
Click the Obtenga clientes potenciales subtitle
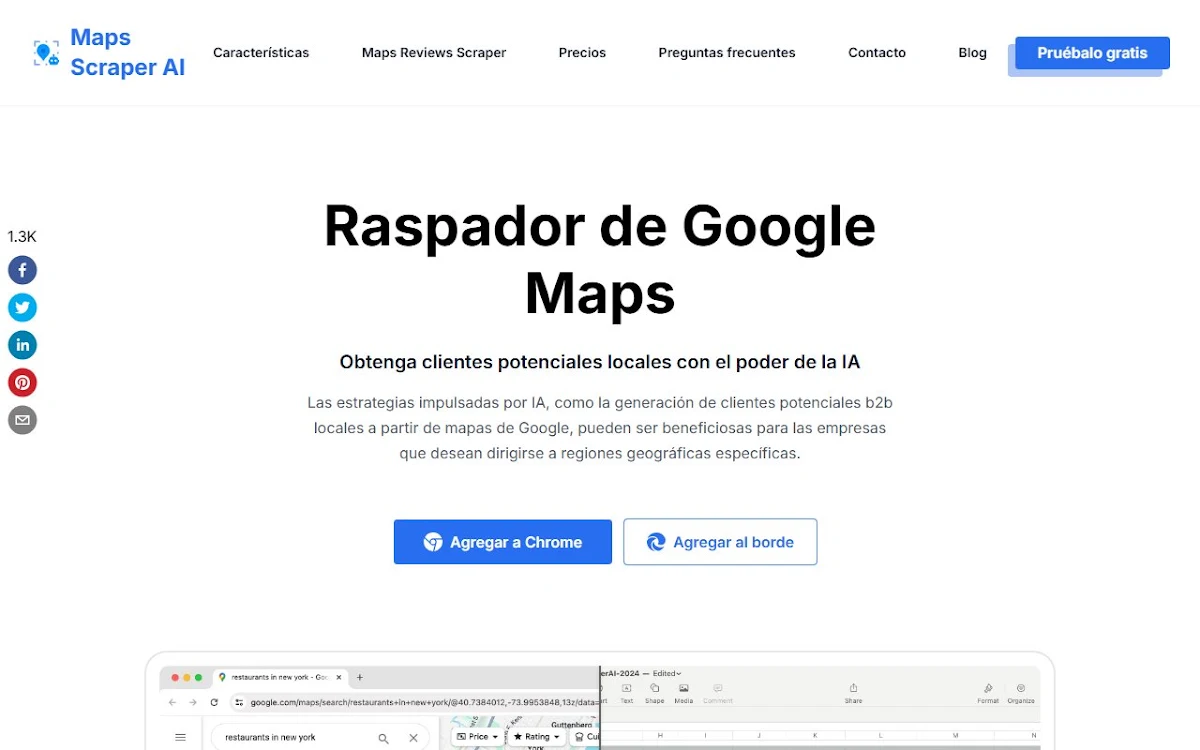(x=600, y=362)
